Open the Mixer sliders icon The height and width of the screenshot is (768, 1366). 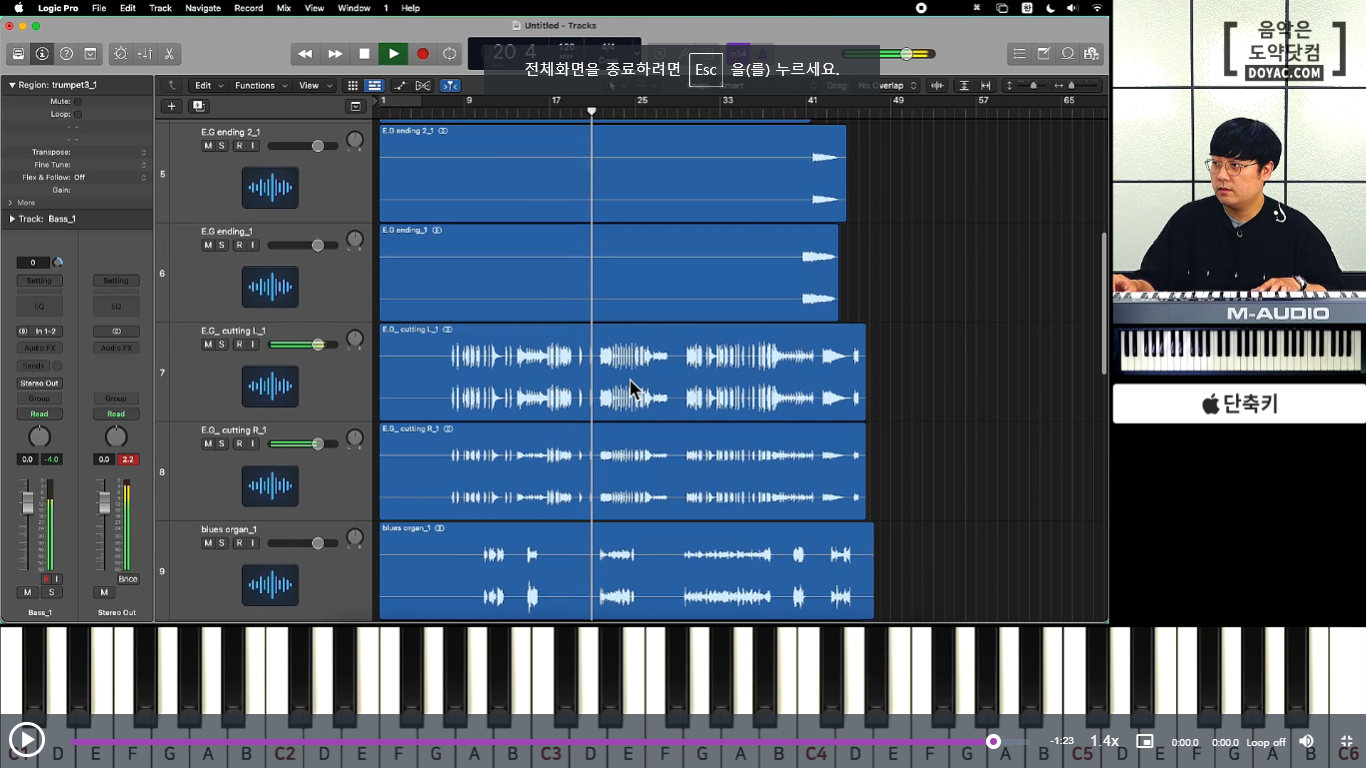tap(145, 54)
